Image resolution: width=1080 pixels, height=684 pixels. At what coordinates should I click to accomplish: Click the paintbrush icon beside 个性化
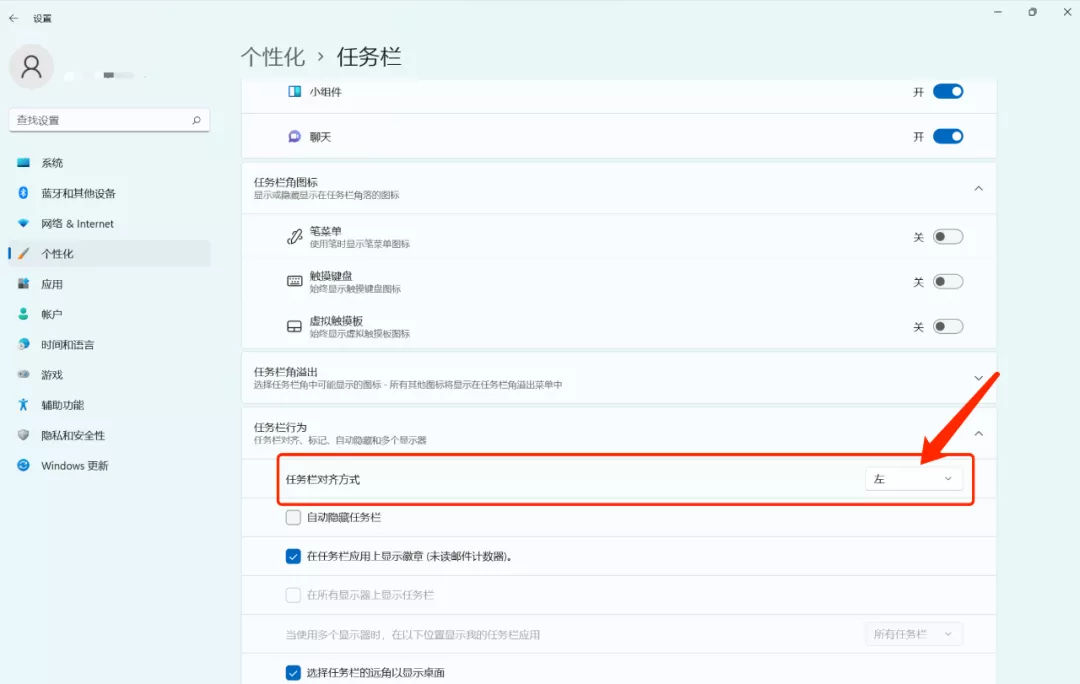23,253
